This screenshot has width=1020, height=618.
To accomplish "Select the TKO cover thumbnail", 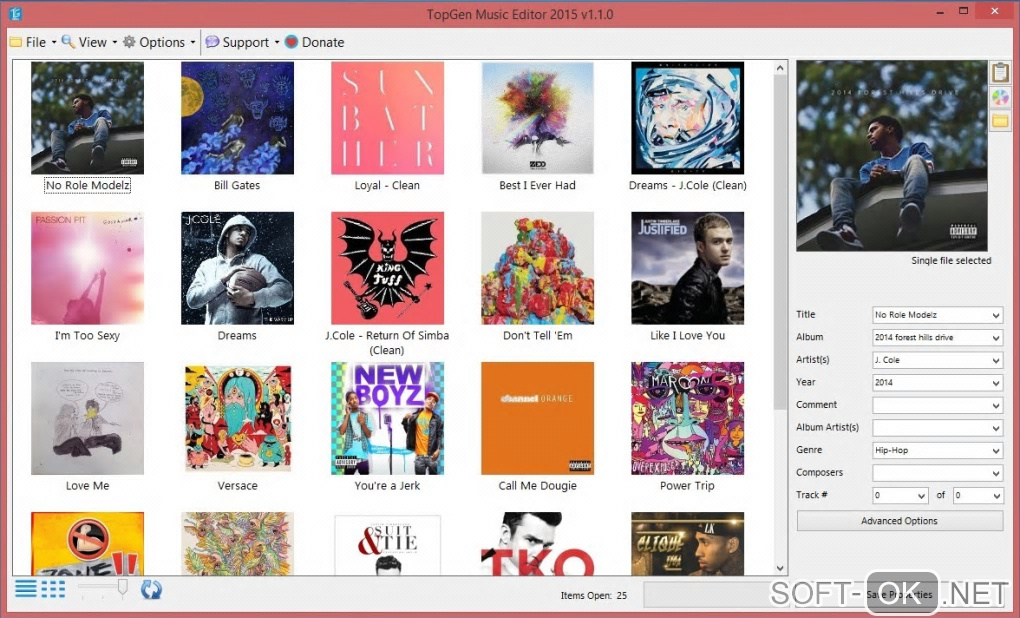I will [x=537, y=543].
